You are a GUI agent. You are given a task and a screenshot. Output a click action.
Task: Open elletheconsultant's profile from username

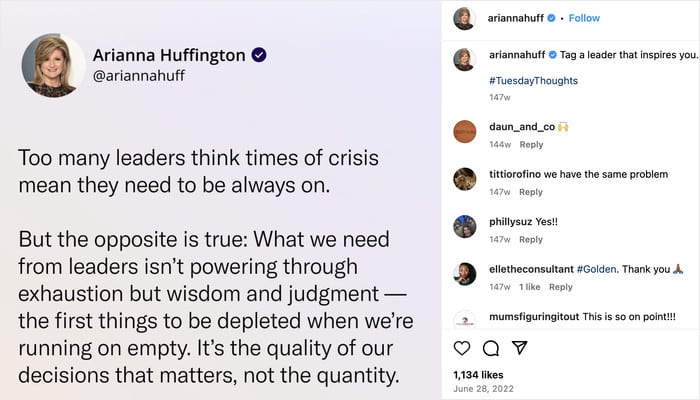pos(531,268)
